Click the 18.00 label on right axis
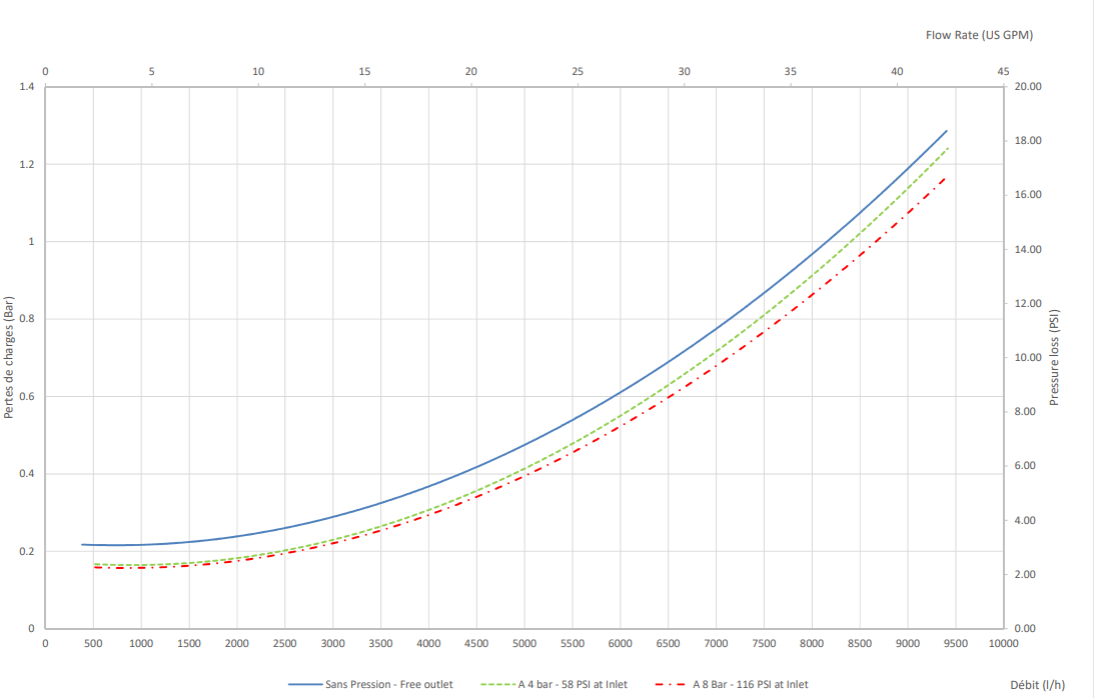The height and width of the screenshot is (698, 1094). point(1027,141)
